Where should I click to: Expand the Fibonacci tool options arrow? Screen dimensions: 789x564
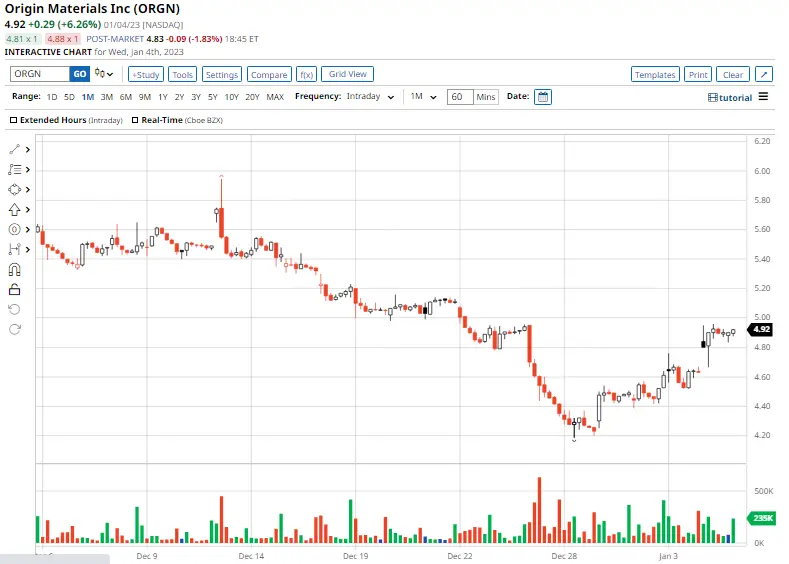pos(28,170)
